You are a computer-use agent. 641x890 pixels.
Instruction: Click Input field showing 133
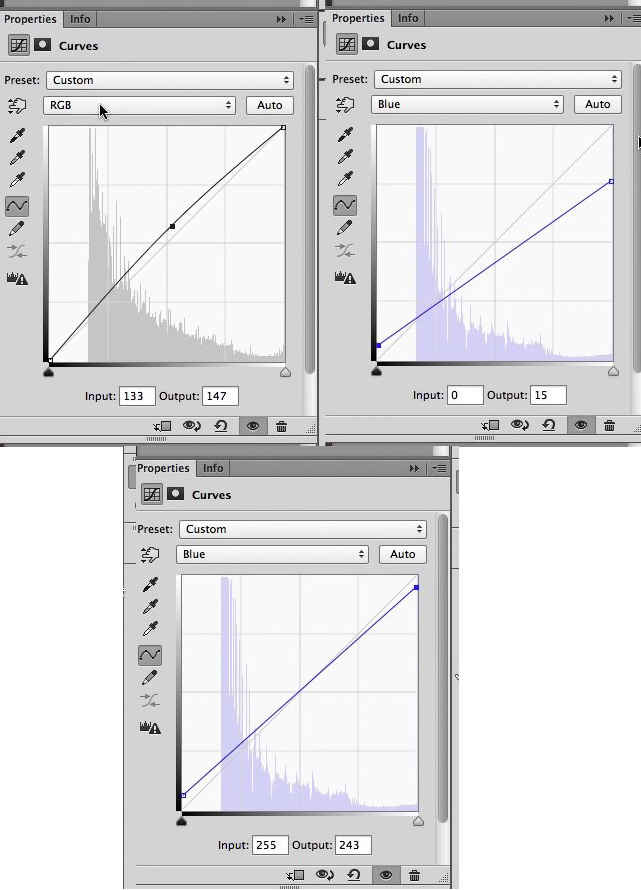point(137,396)
